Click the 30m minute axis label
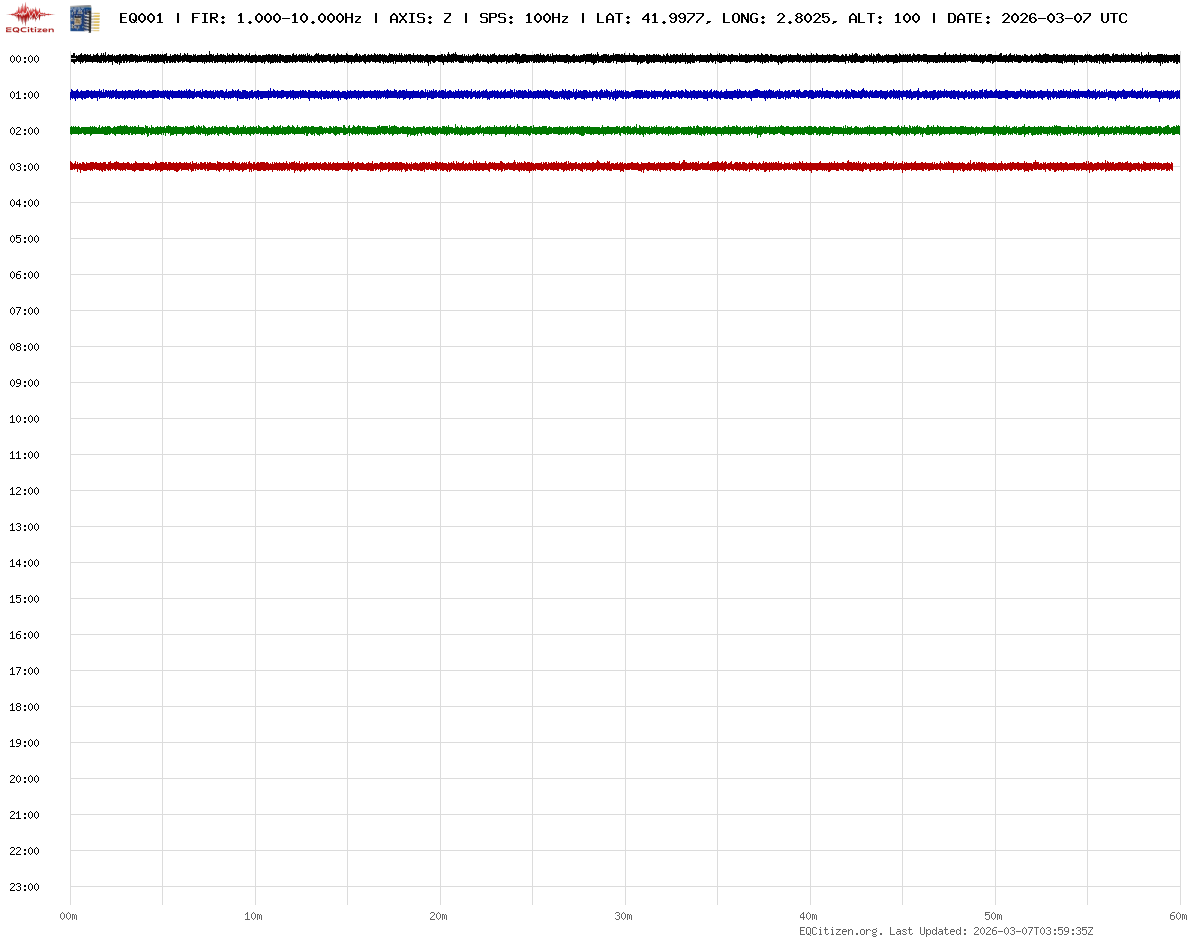 tap(624, 916)
